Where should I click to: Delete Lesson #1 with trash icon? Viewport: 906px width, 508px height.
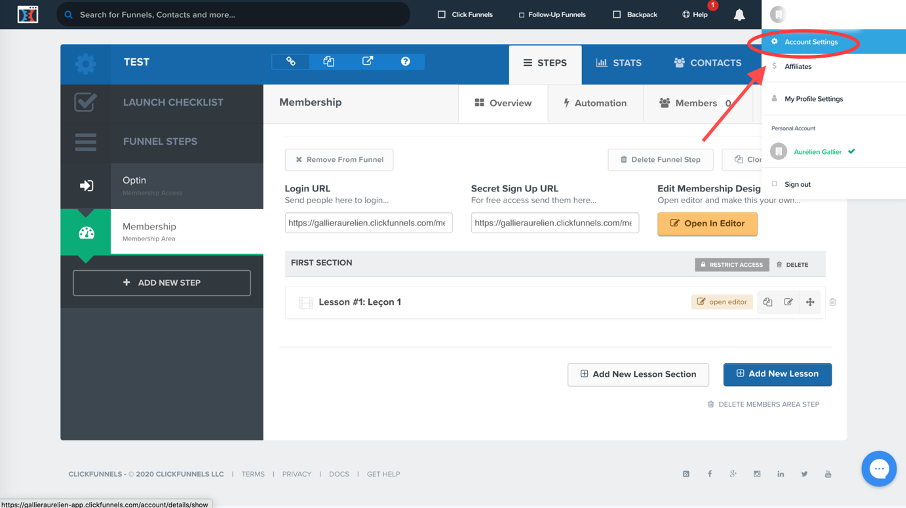(x=833, y=302)
